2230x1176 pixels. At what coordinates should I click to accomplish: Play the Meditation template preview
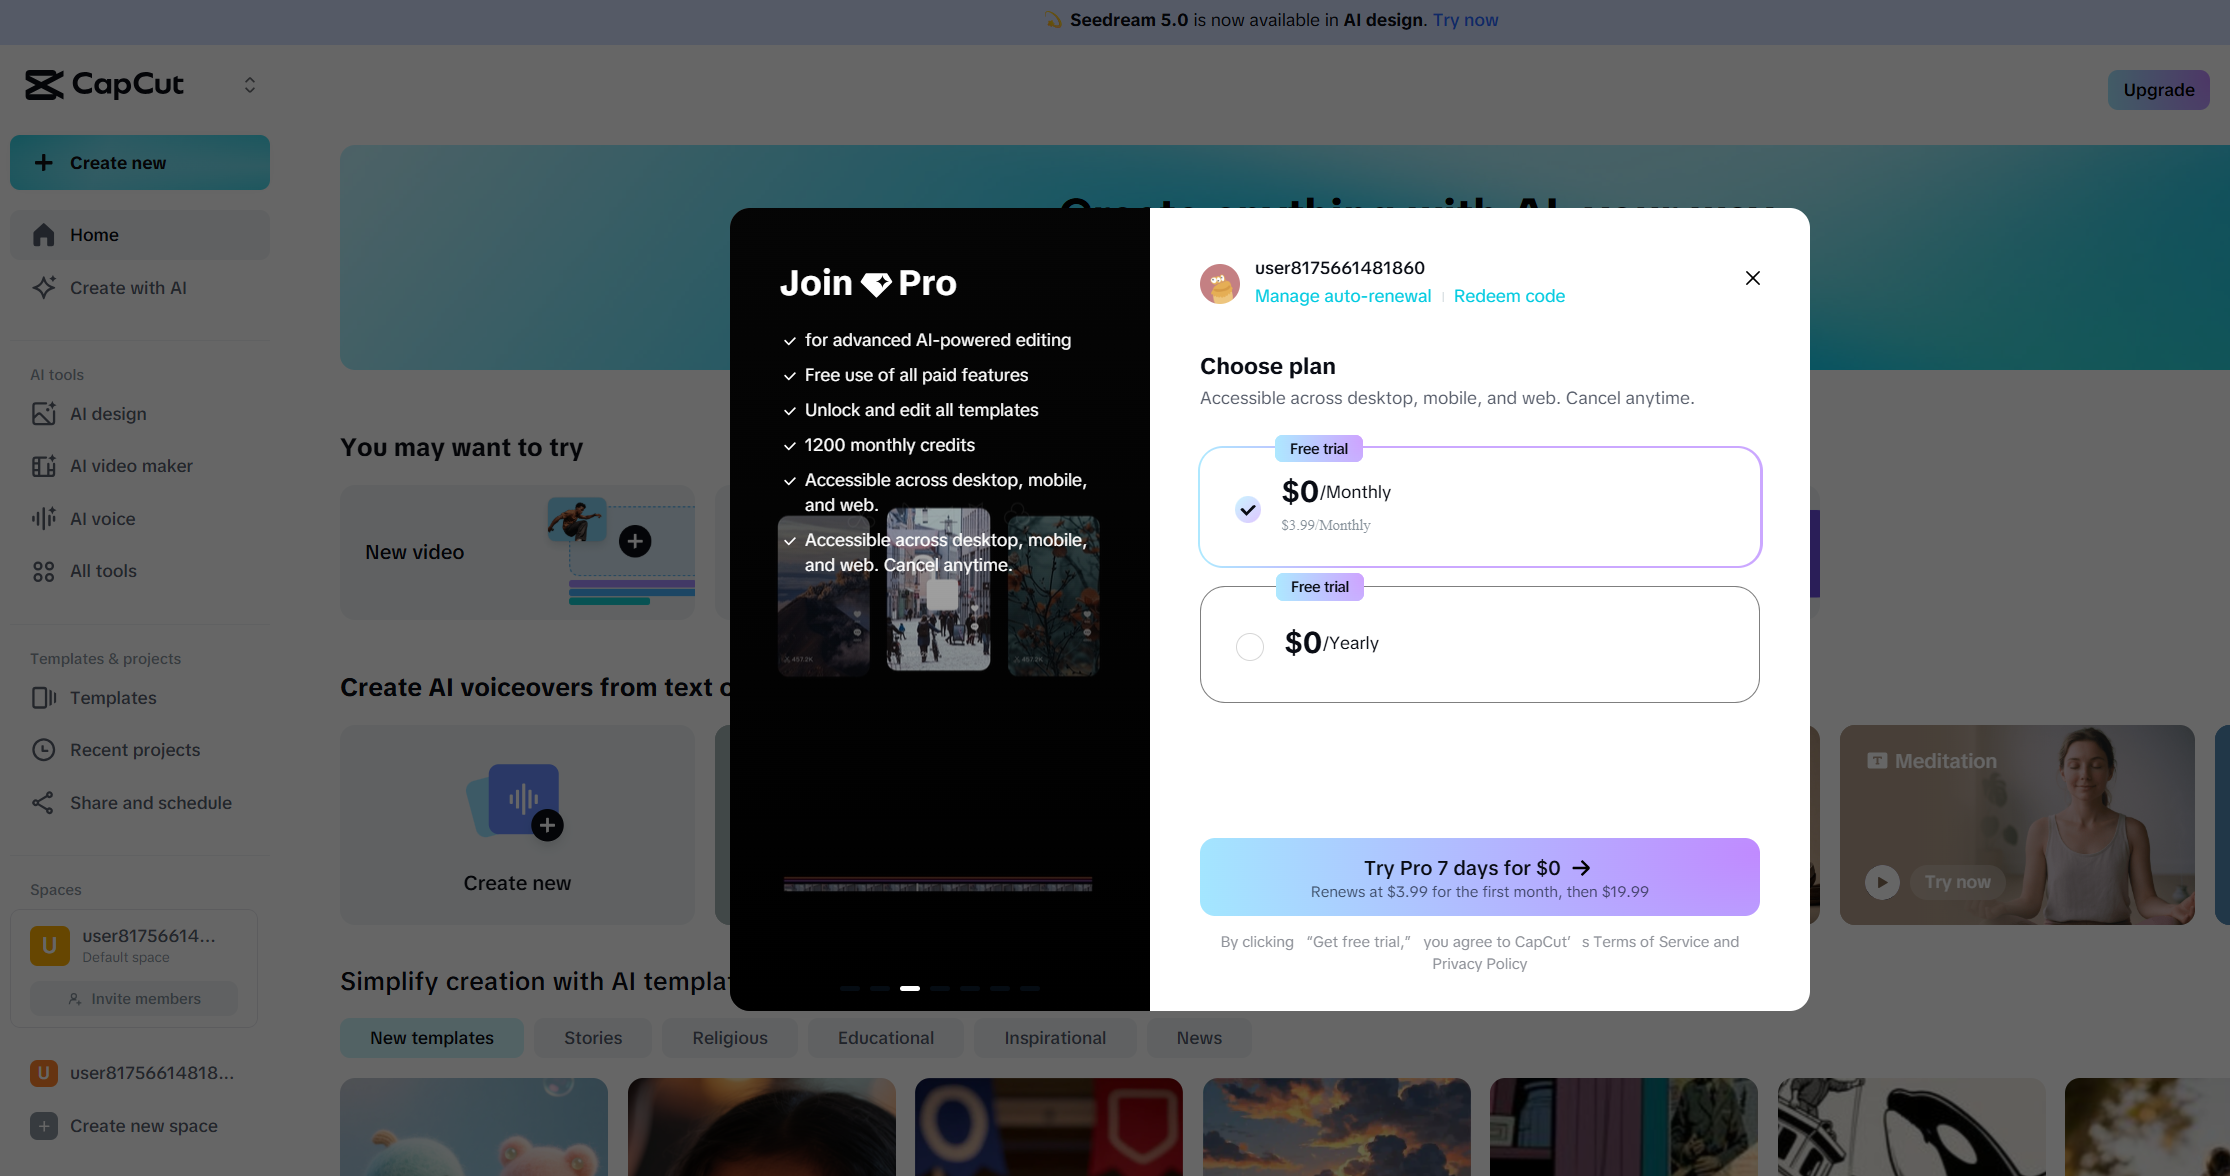(1881, 882)
